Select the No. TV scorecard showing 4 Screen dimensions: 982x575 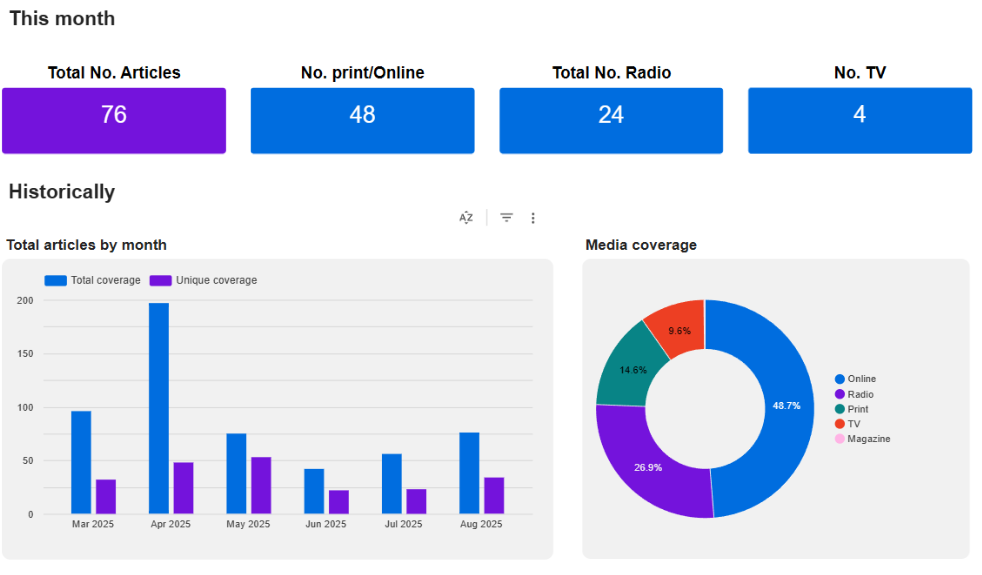(x=860, y=121)
